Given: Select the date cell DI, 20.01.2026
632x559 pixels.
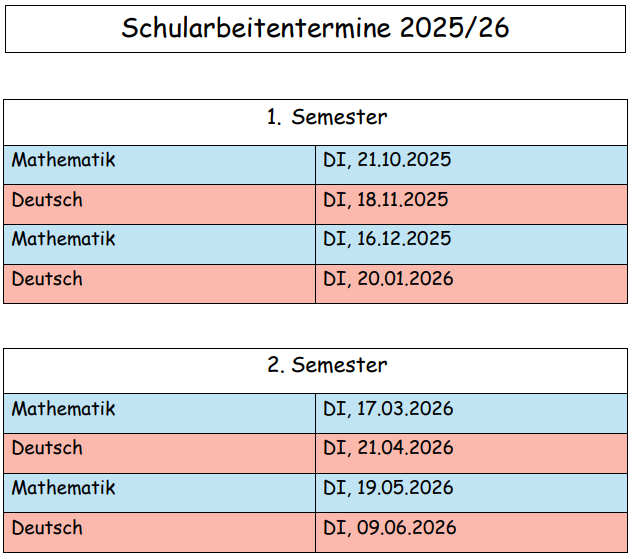Looking at the screenshot, I should tap(388, 279).
